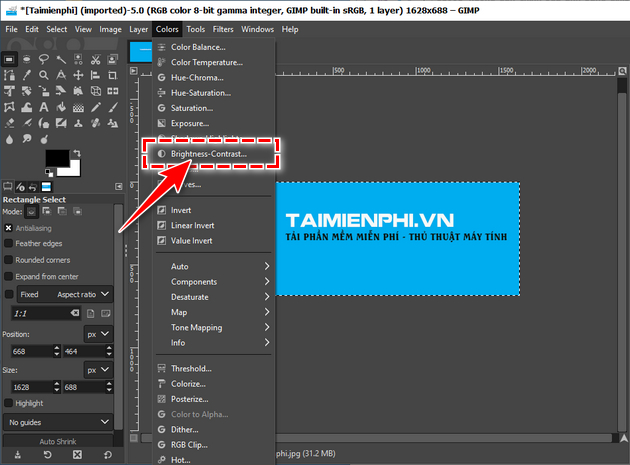Viewport: 630px width, 465px height.
Task: Reset tool options to default values
Action: 108,455
